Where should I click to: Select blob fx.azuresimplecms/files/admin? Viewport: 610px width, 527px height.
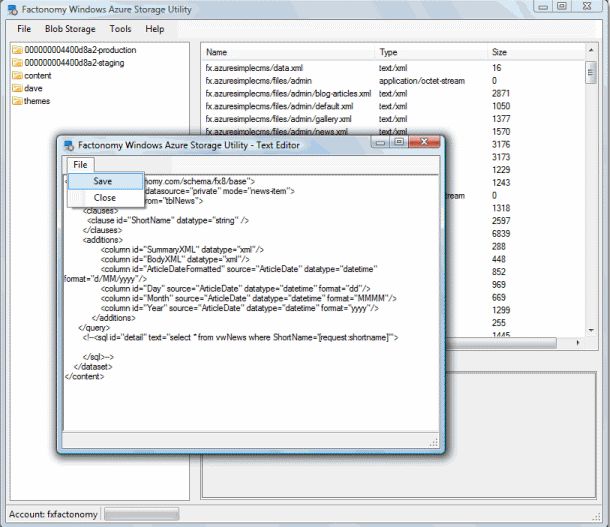(258, 81)
